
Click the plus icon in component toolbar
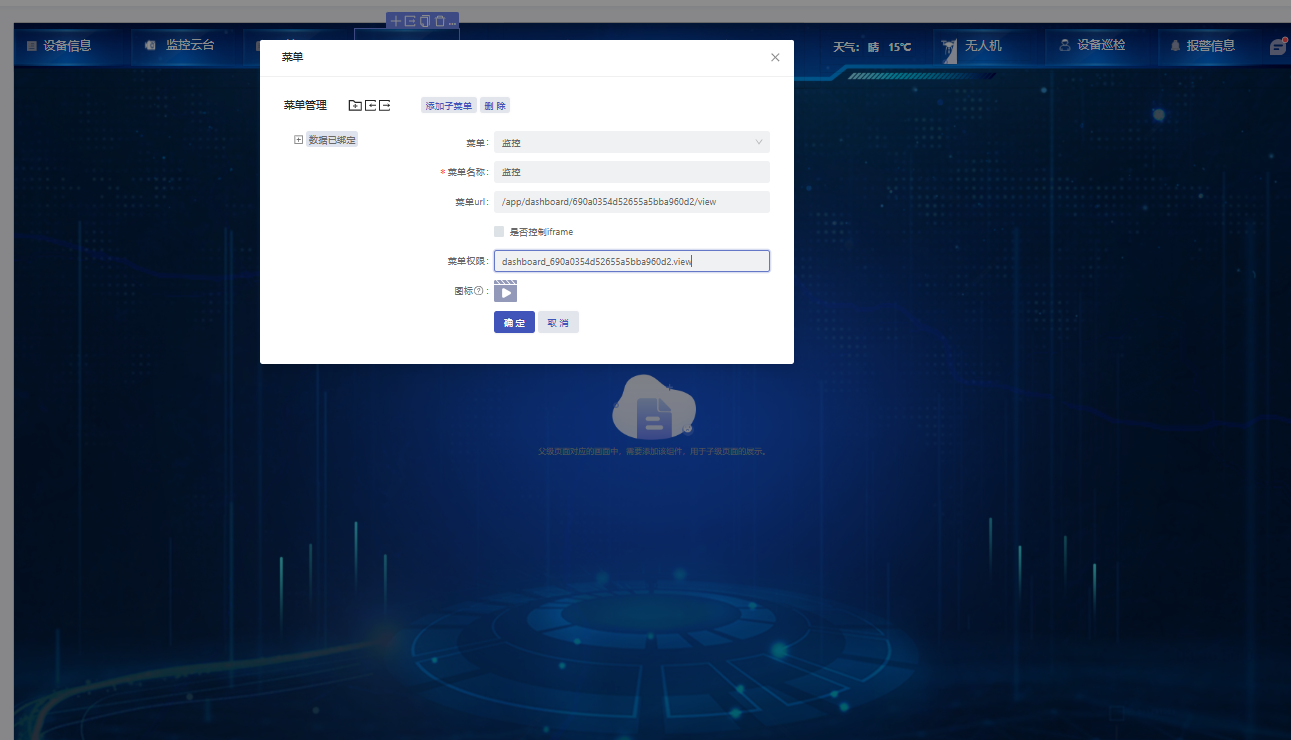coord(396,21)
